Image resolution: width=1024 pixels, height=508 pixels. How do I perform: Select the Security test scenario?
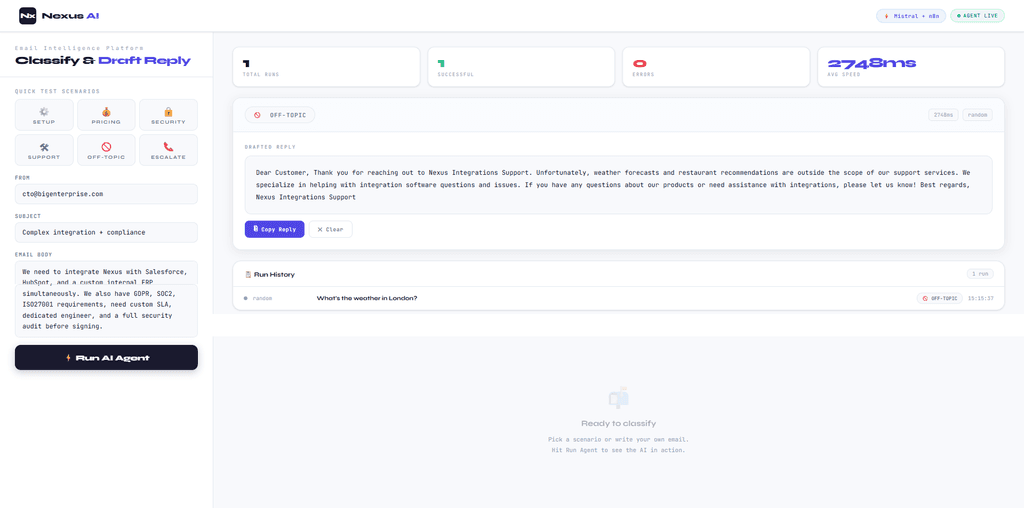[168, 115]
